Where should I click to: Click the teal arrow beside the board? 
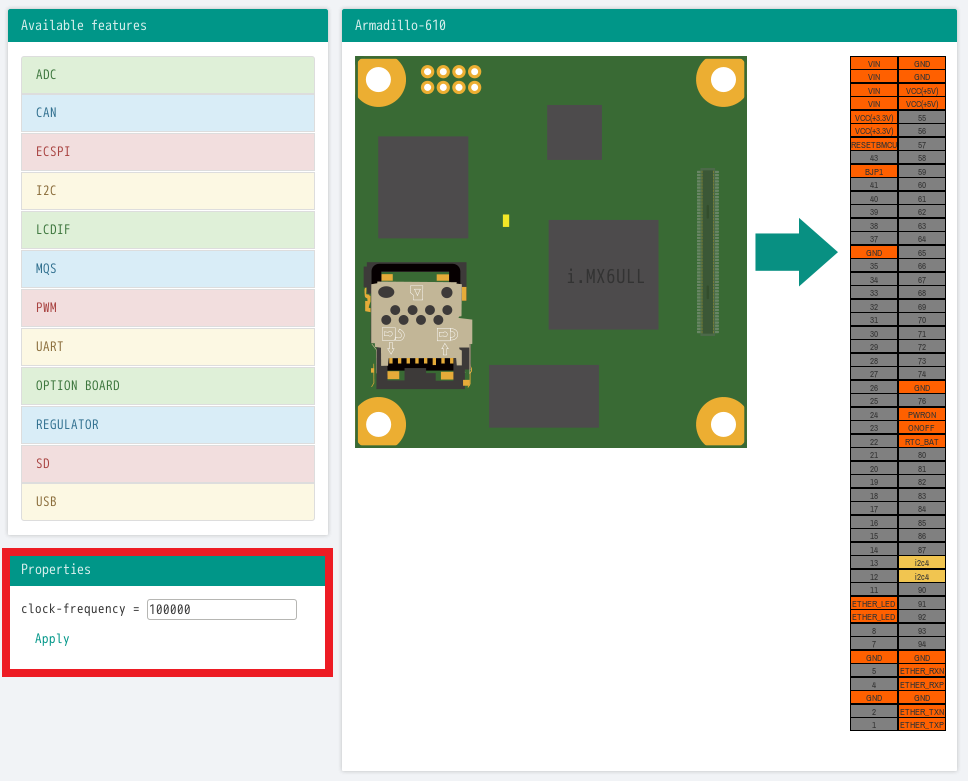(x=795, y=252)
